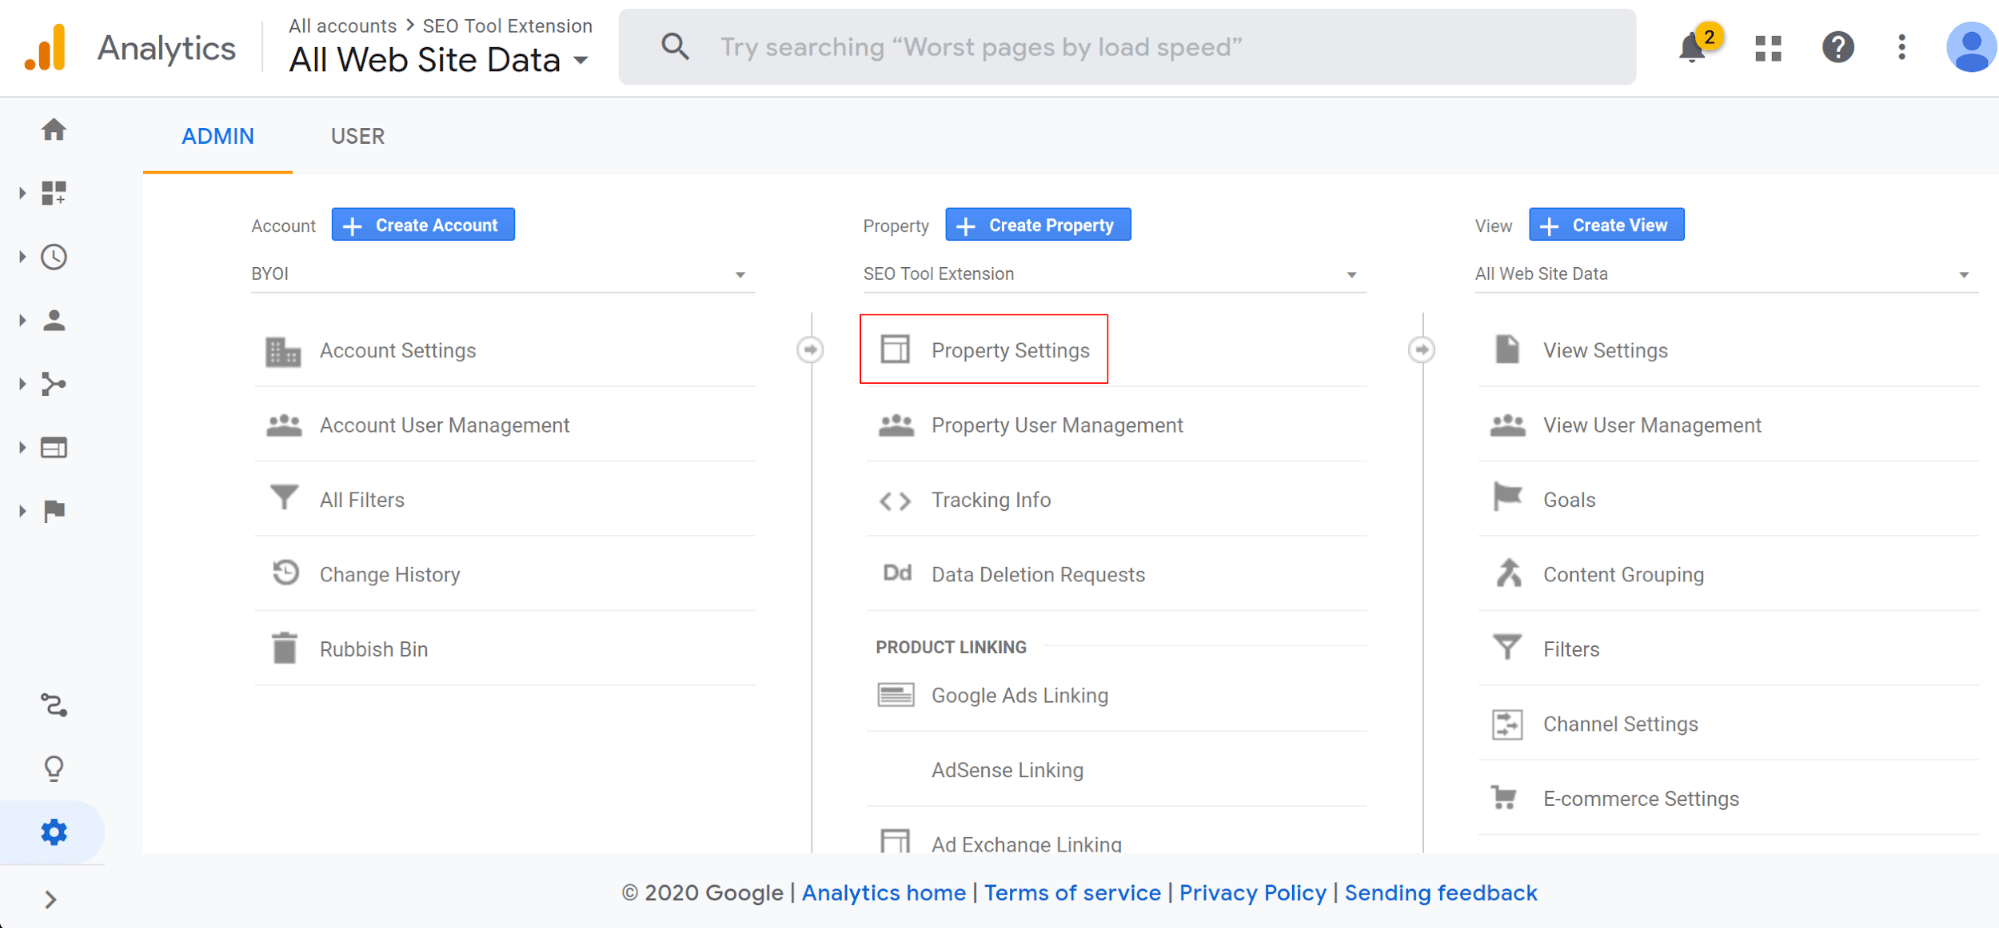Click the View Settings document icon
Image resolution: width=1999 pixels, height=929 pixels.
tap(1507, 349)
